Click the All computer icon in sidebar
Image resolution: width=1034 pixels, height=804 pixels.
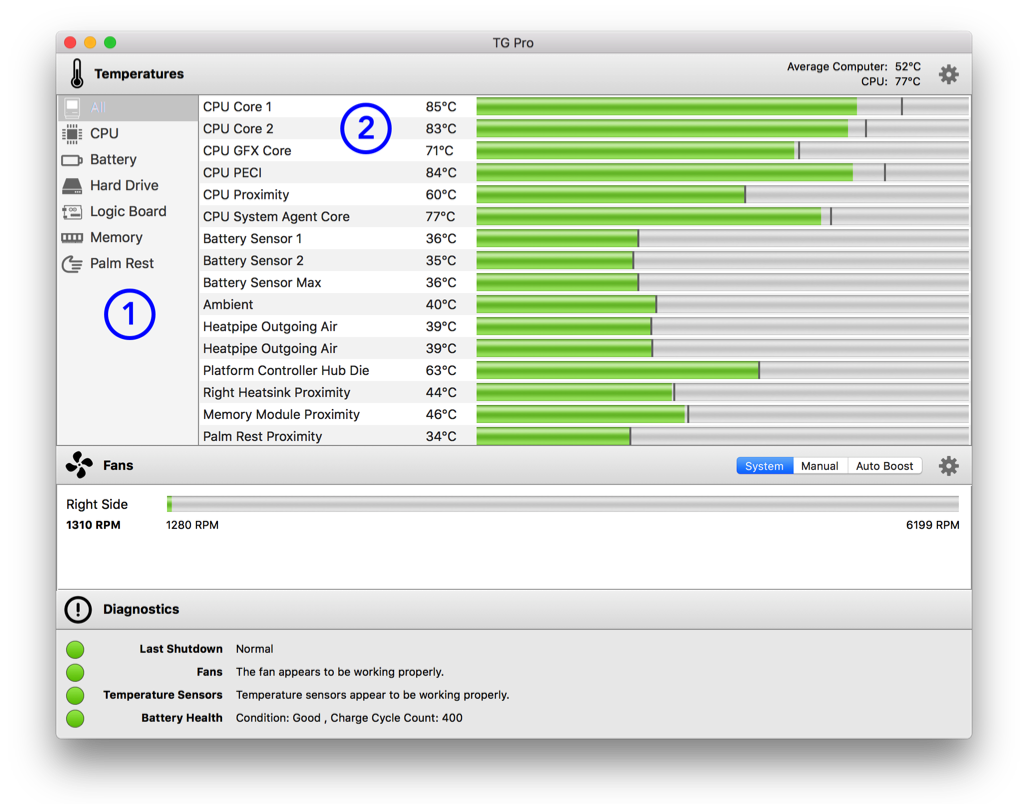[x=72, y=108]
